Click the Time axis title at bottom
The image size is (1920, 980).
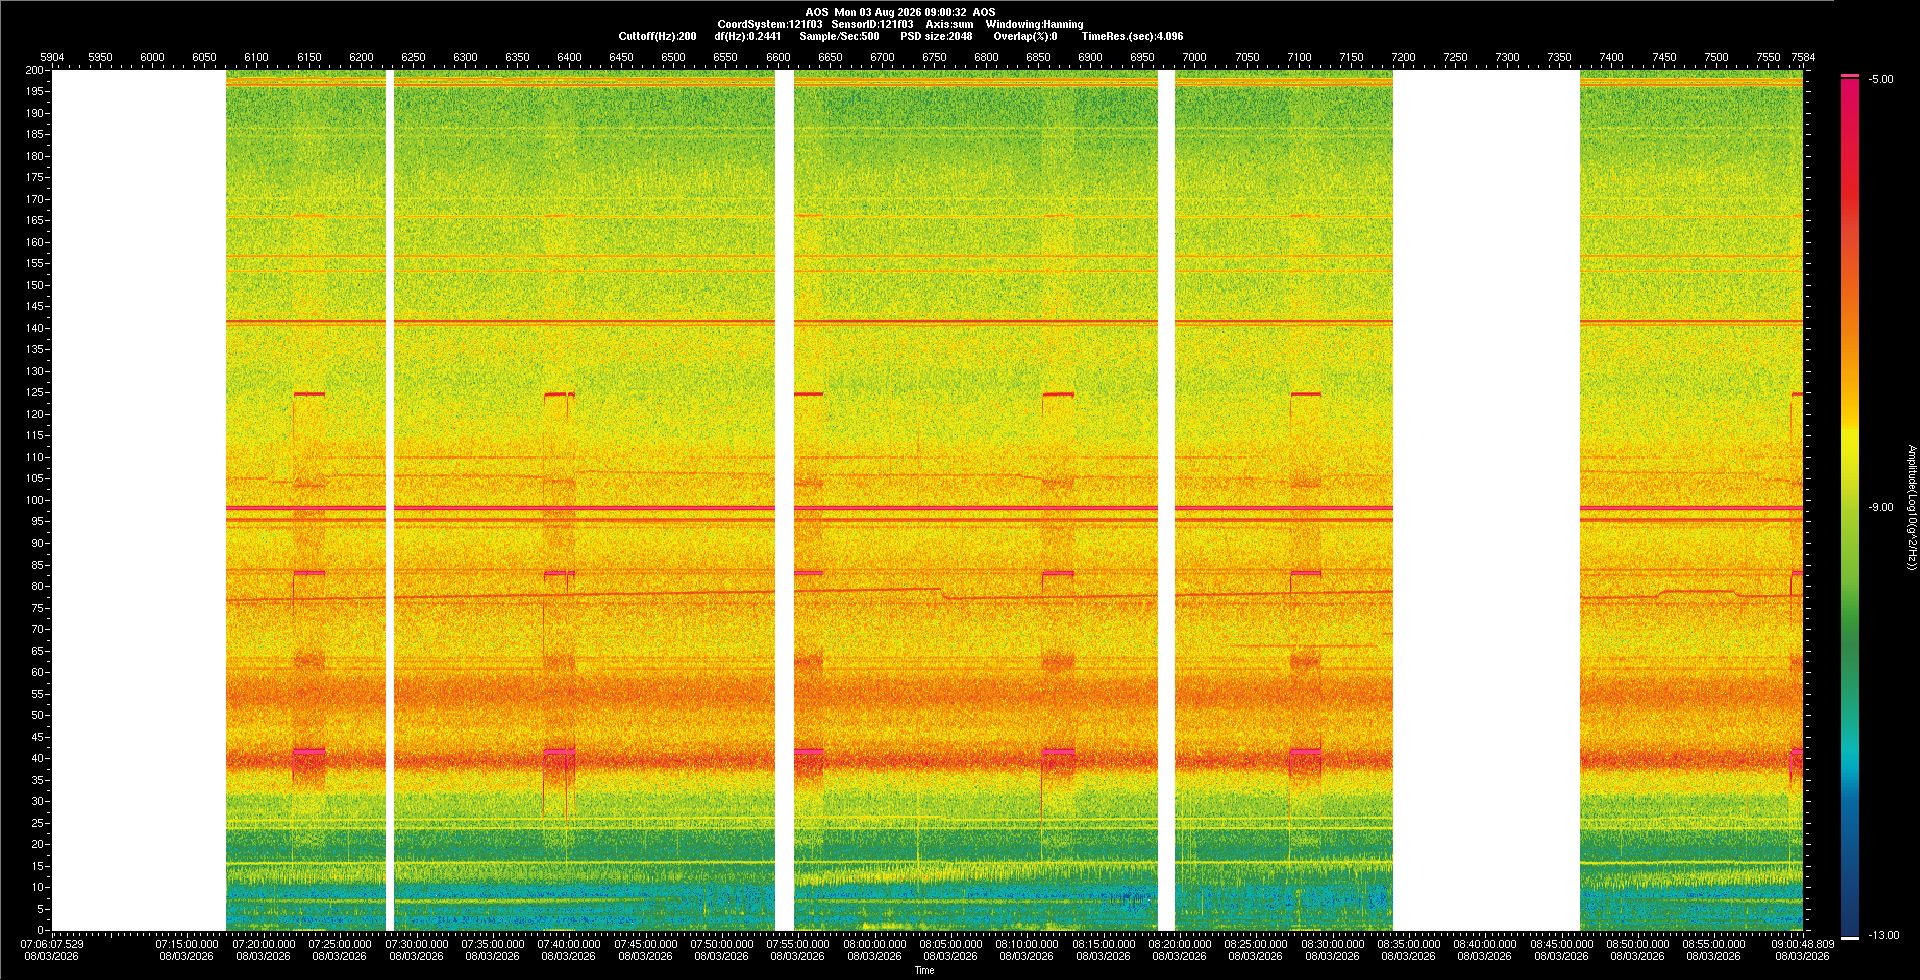pyautogui.click(x=925, y=970)
